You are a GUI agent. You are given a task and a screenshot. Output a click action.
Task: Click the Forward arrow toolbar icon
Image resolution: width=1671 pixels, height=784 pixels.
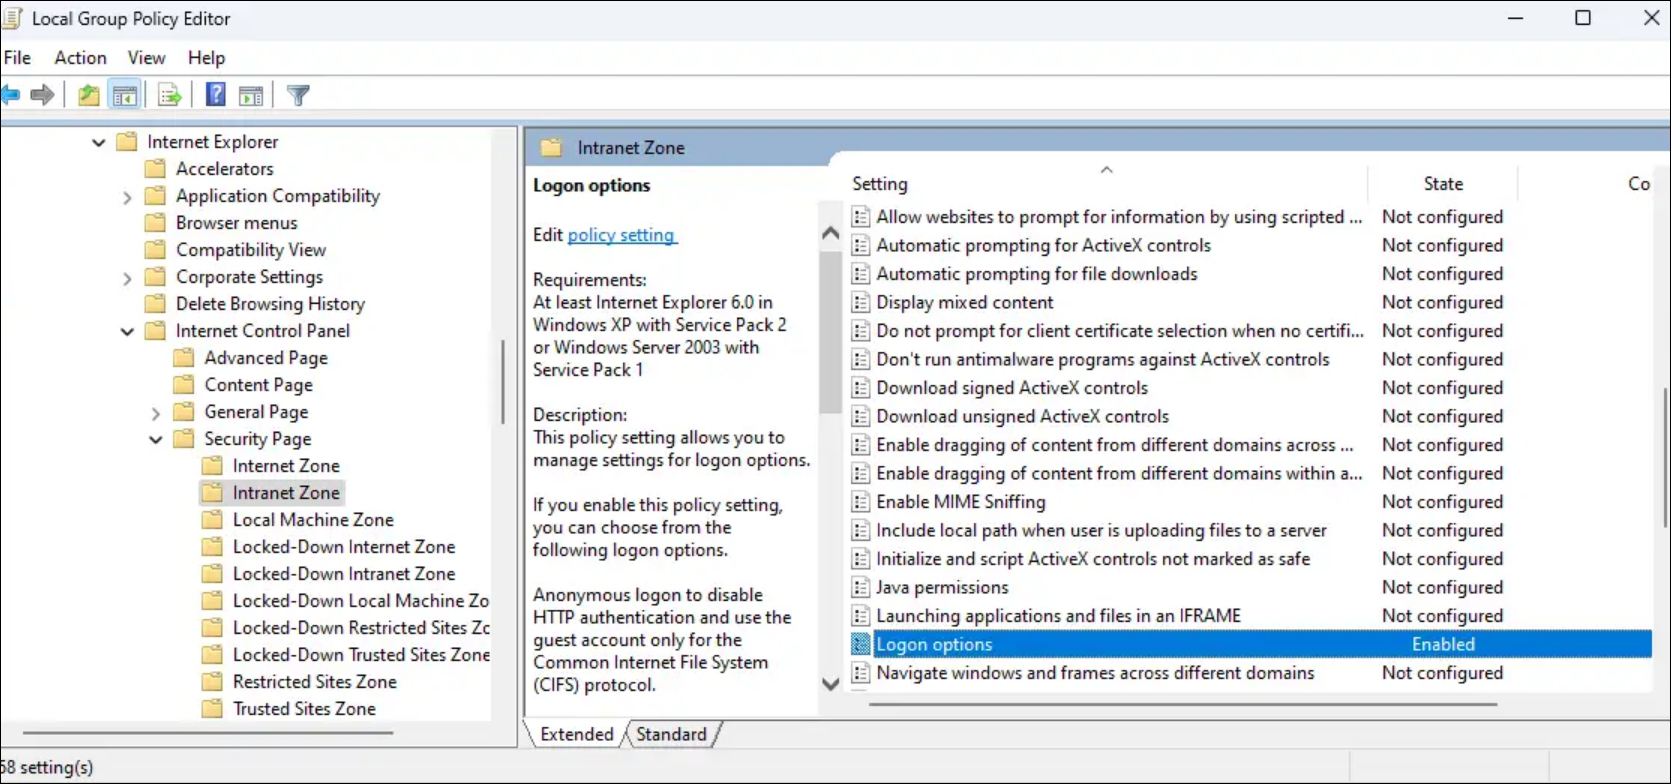[x=42, y=95]
